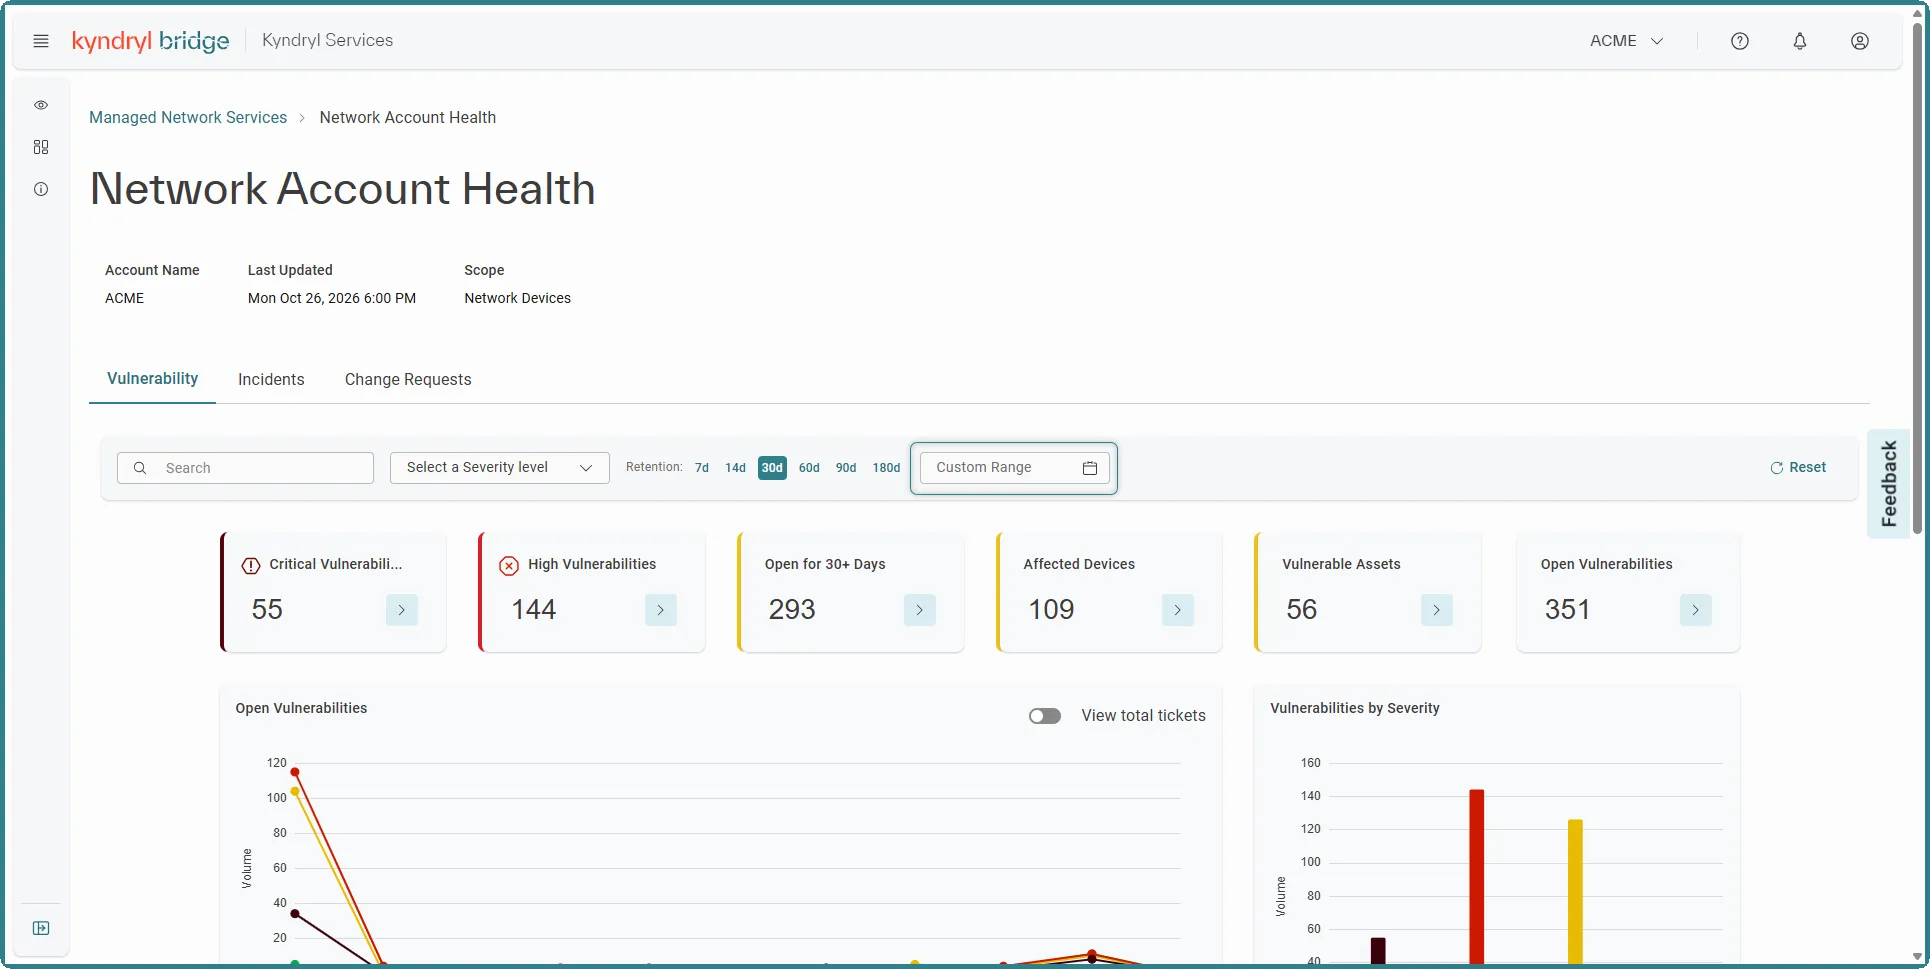The image size is (1930, 969).
Task: Click the eye icon in left sidebar
Action: coord(41,105)
